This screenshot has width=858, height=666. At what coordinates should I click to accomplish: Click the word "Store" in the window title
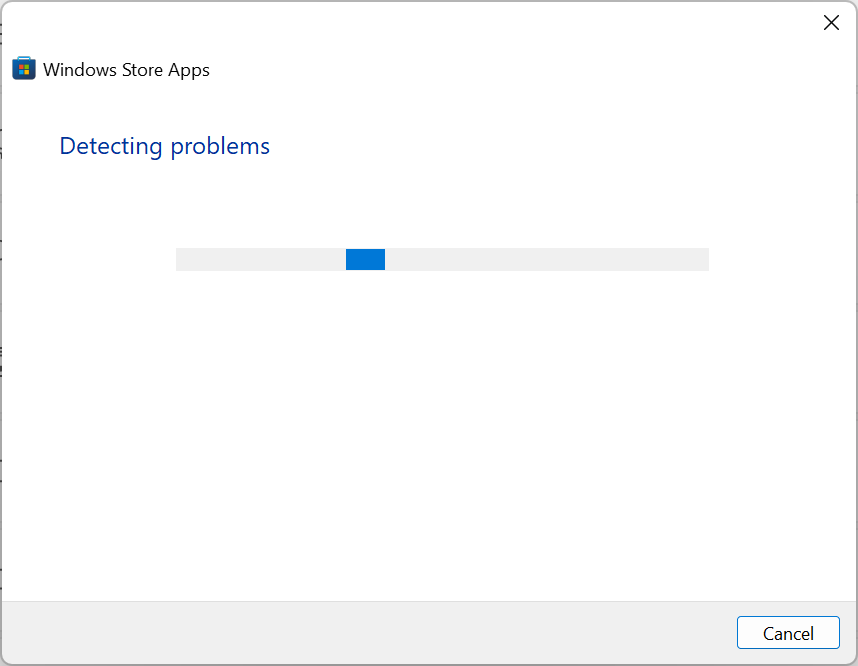(x=145, y=70)
